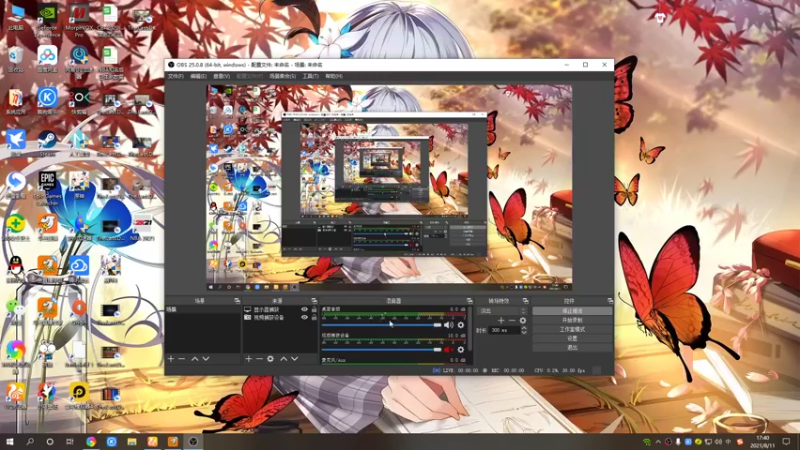The height and width of the screenshot is (450, 800).
Task: Add a transition with the transitions plus icon
Action: tap(501, 320)
